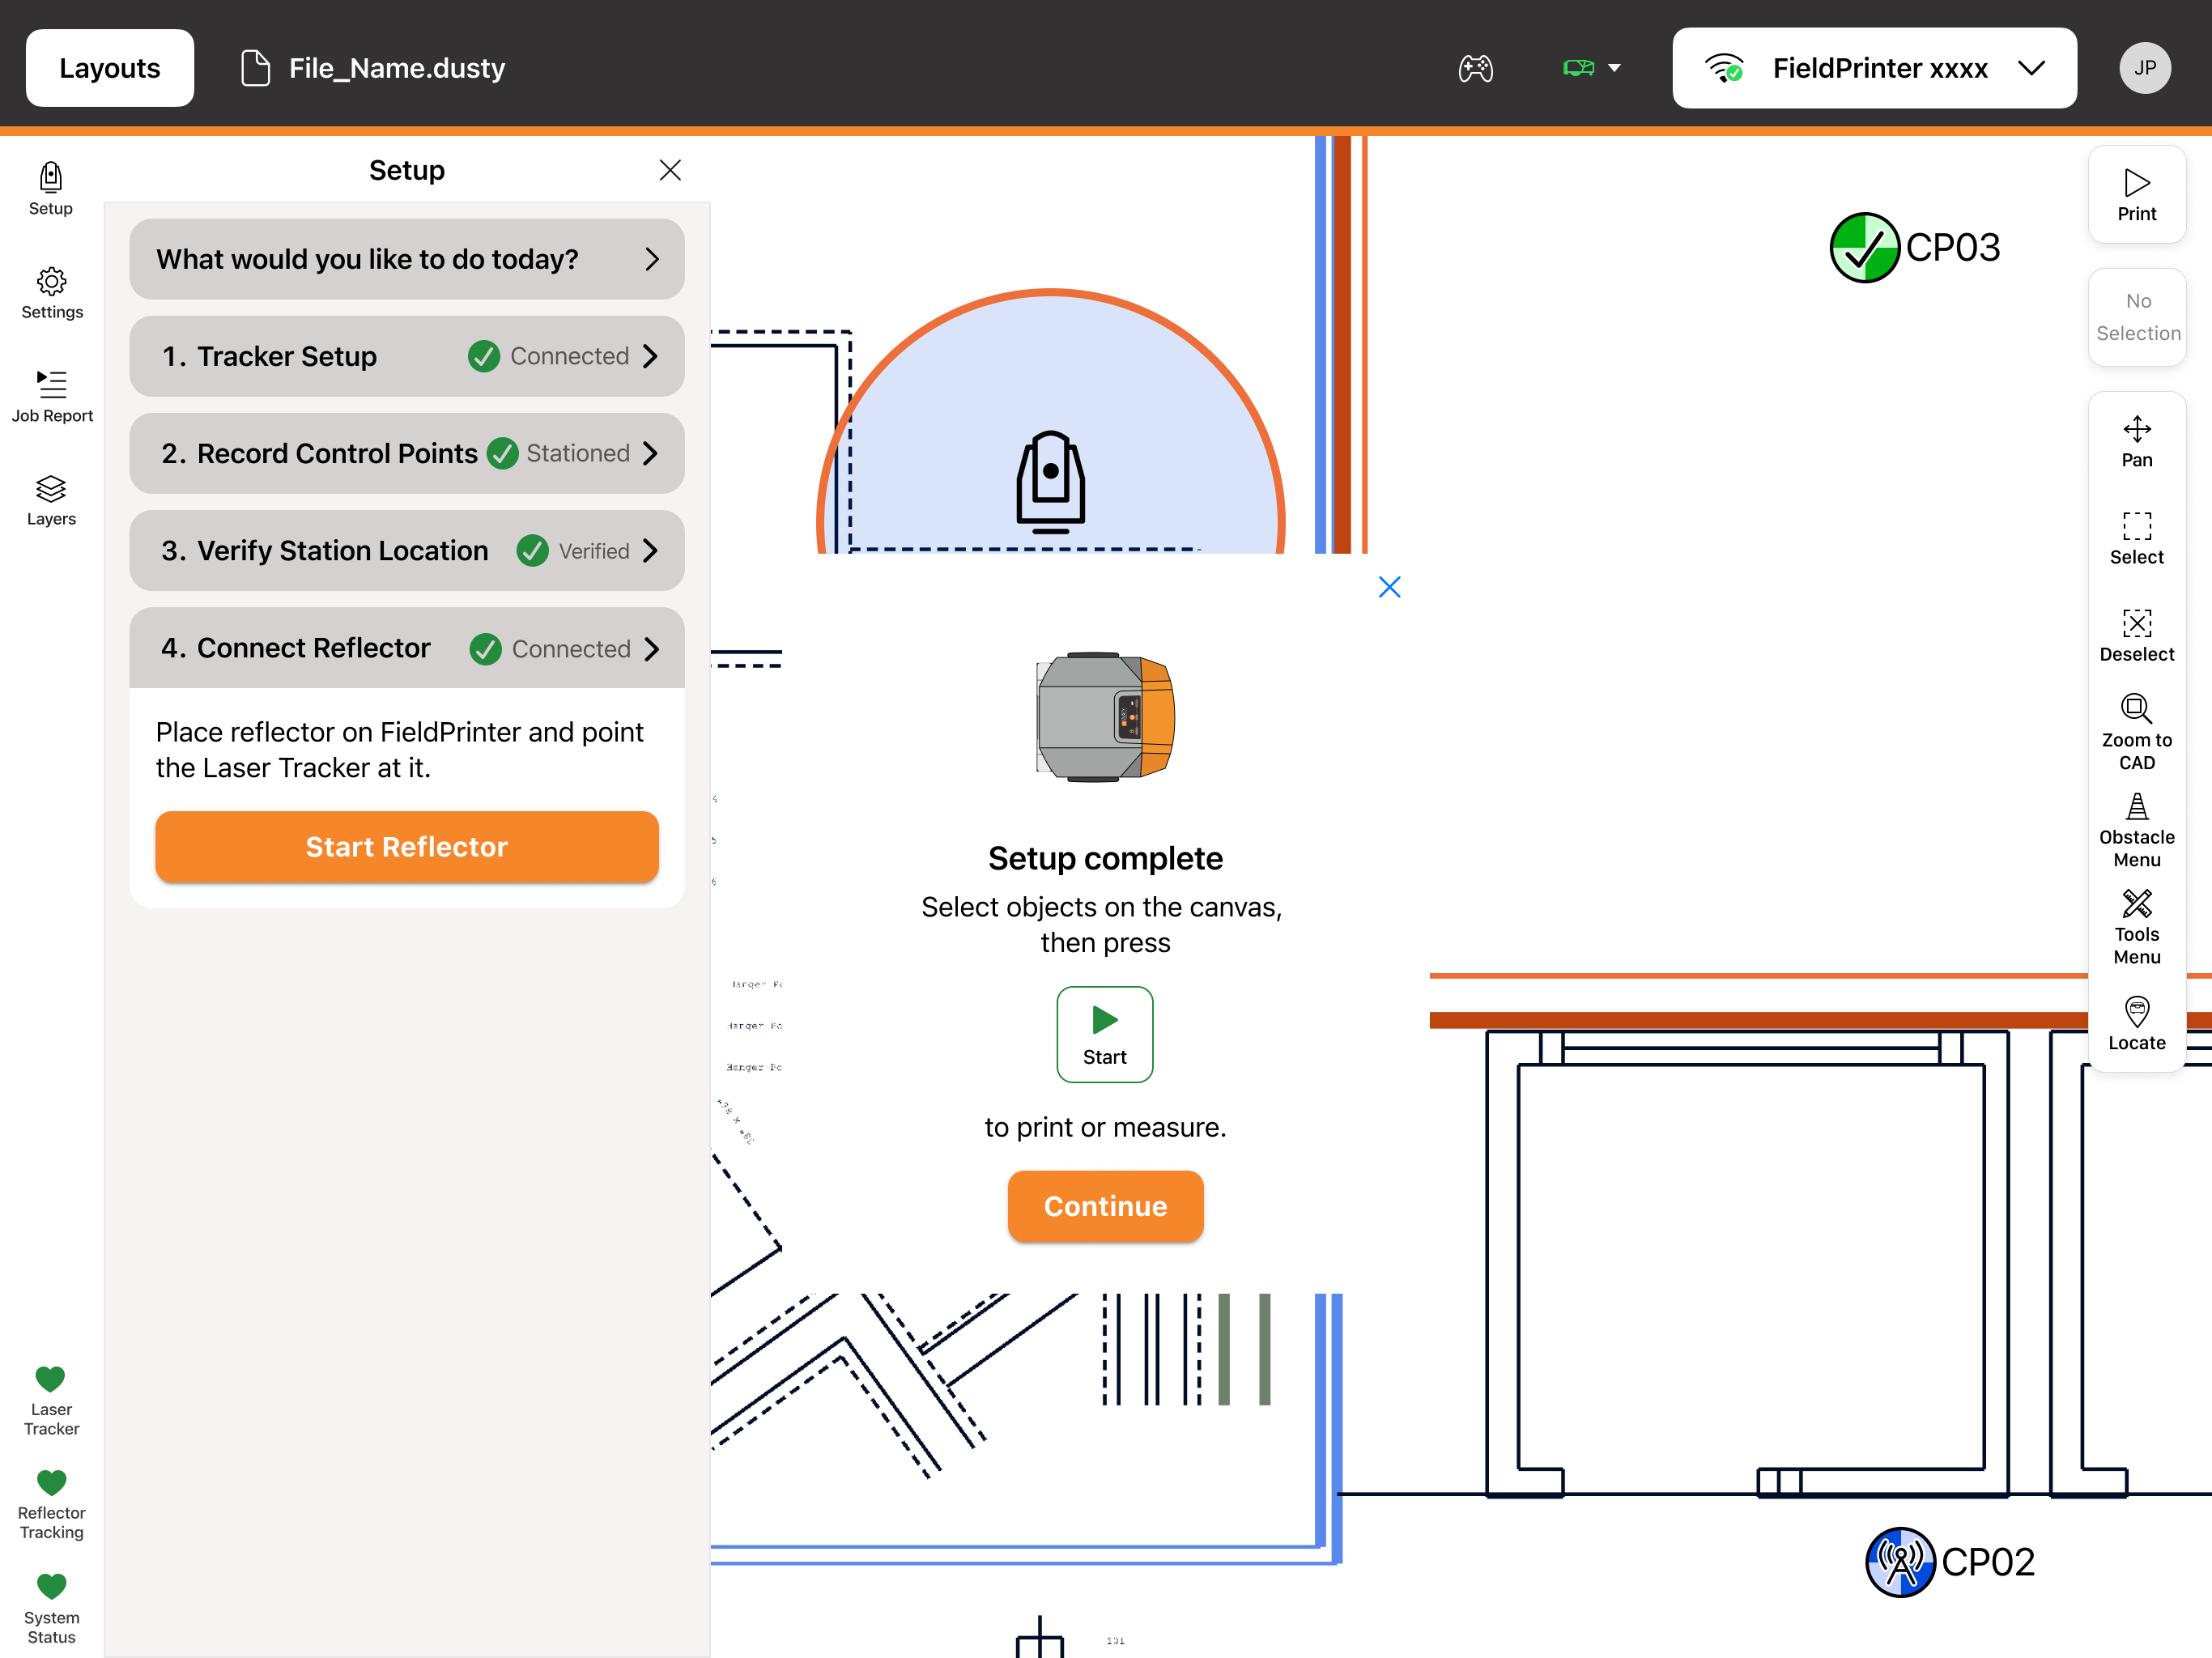The image size is (2212, 1658).
Task: Open the FieldPrinter xxxx dropdown
Action: pos(1874,68)
